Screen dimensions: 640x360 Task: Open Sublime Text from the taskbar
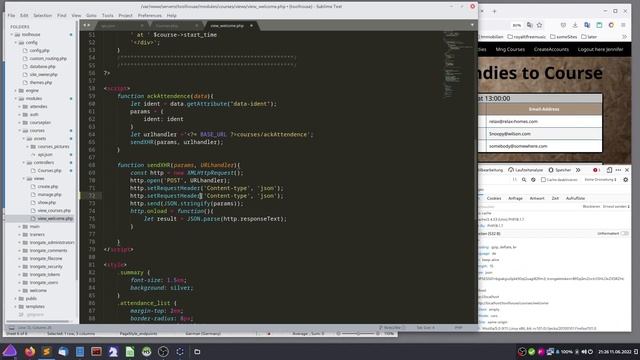click(47, 351)
